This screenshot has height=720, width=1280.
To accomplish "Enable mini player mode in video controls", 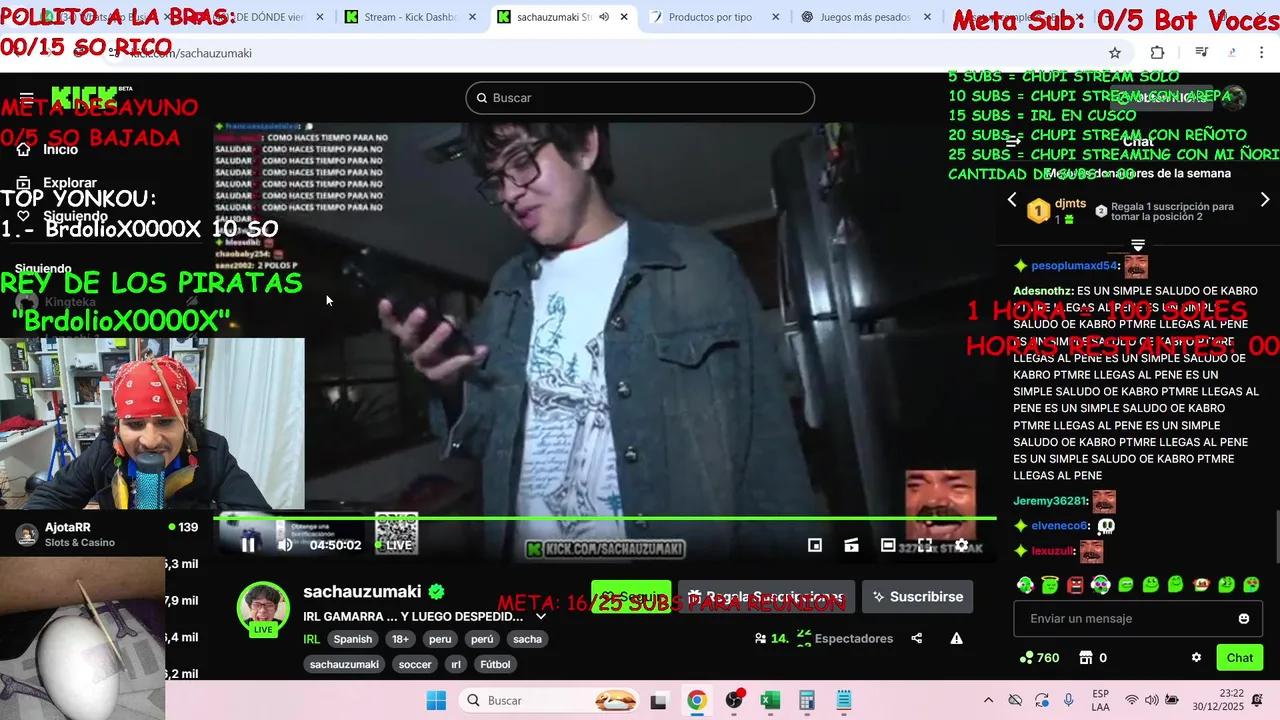I will [x=815, y=545].
